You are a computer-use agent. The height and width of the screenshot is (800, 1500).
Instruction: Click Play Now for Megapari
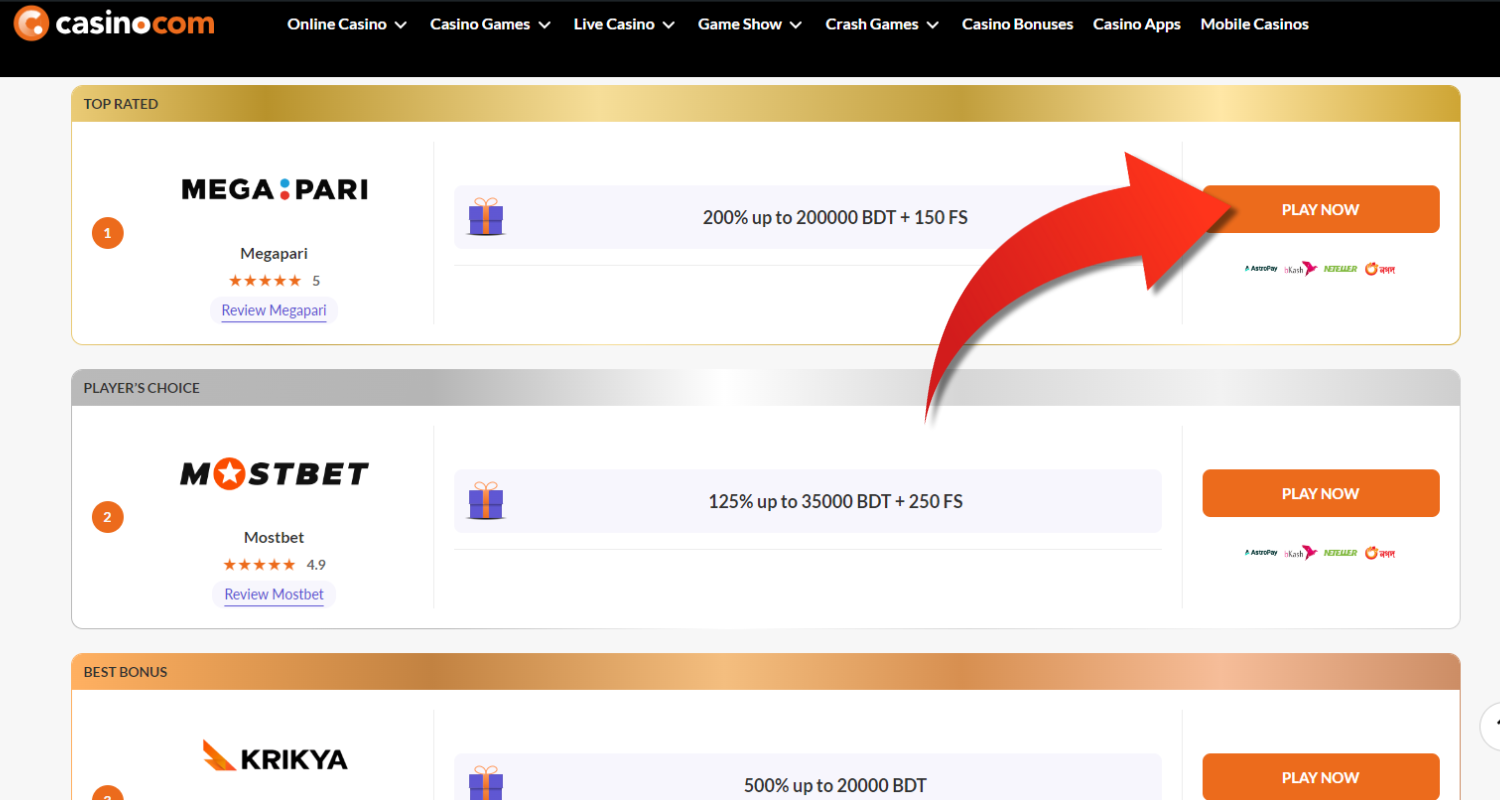[x=1320, y=209]
